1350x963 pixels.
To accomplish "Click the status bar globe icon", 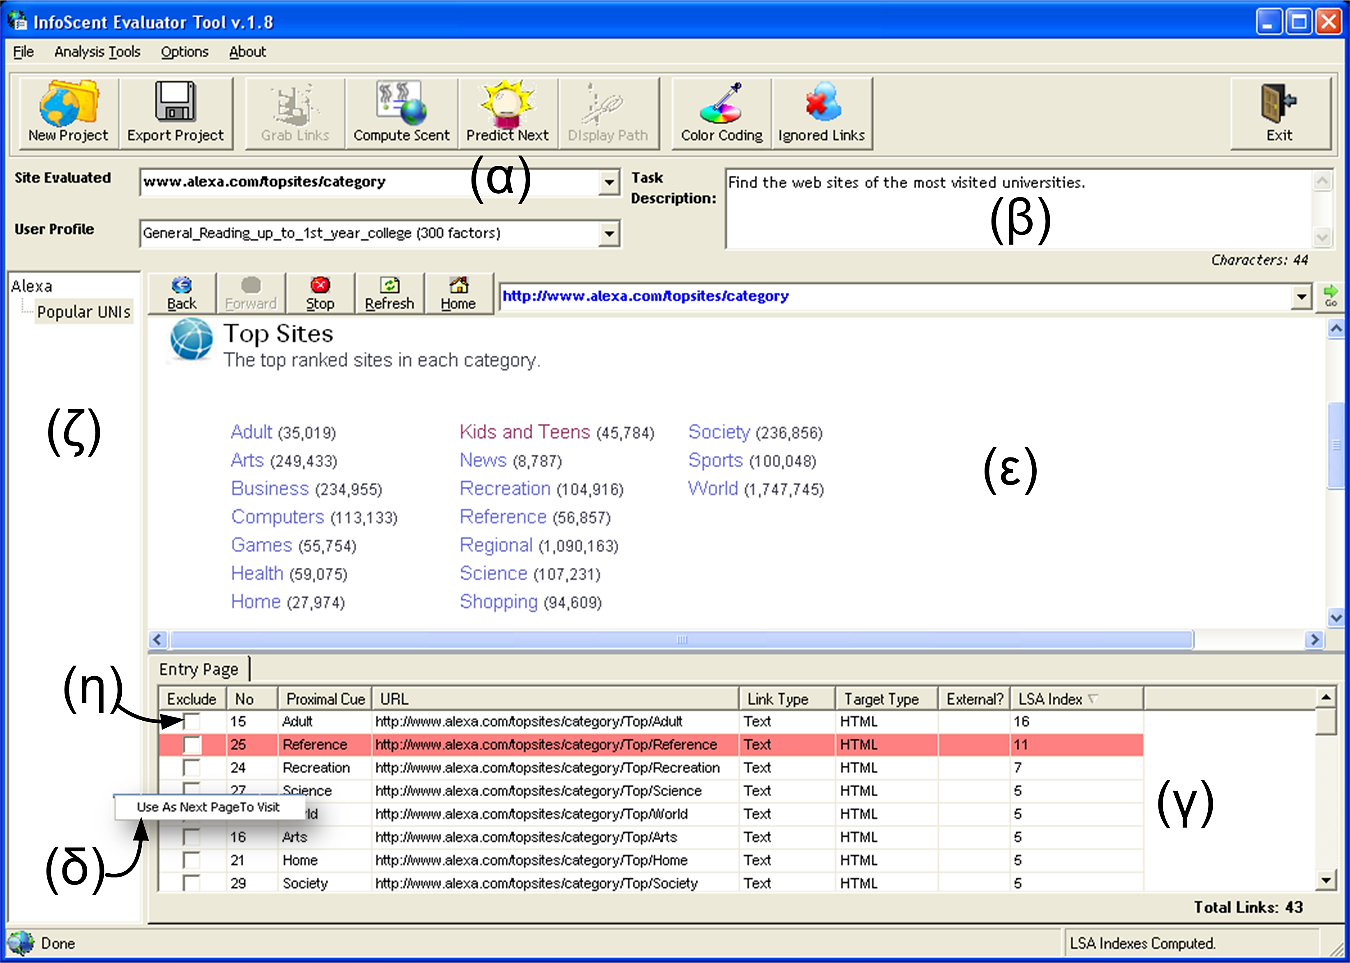I will [21, 943].
